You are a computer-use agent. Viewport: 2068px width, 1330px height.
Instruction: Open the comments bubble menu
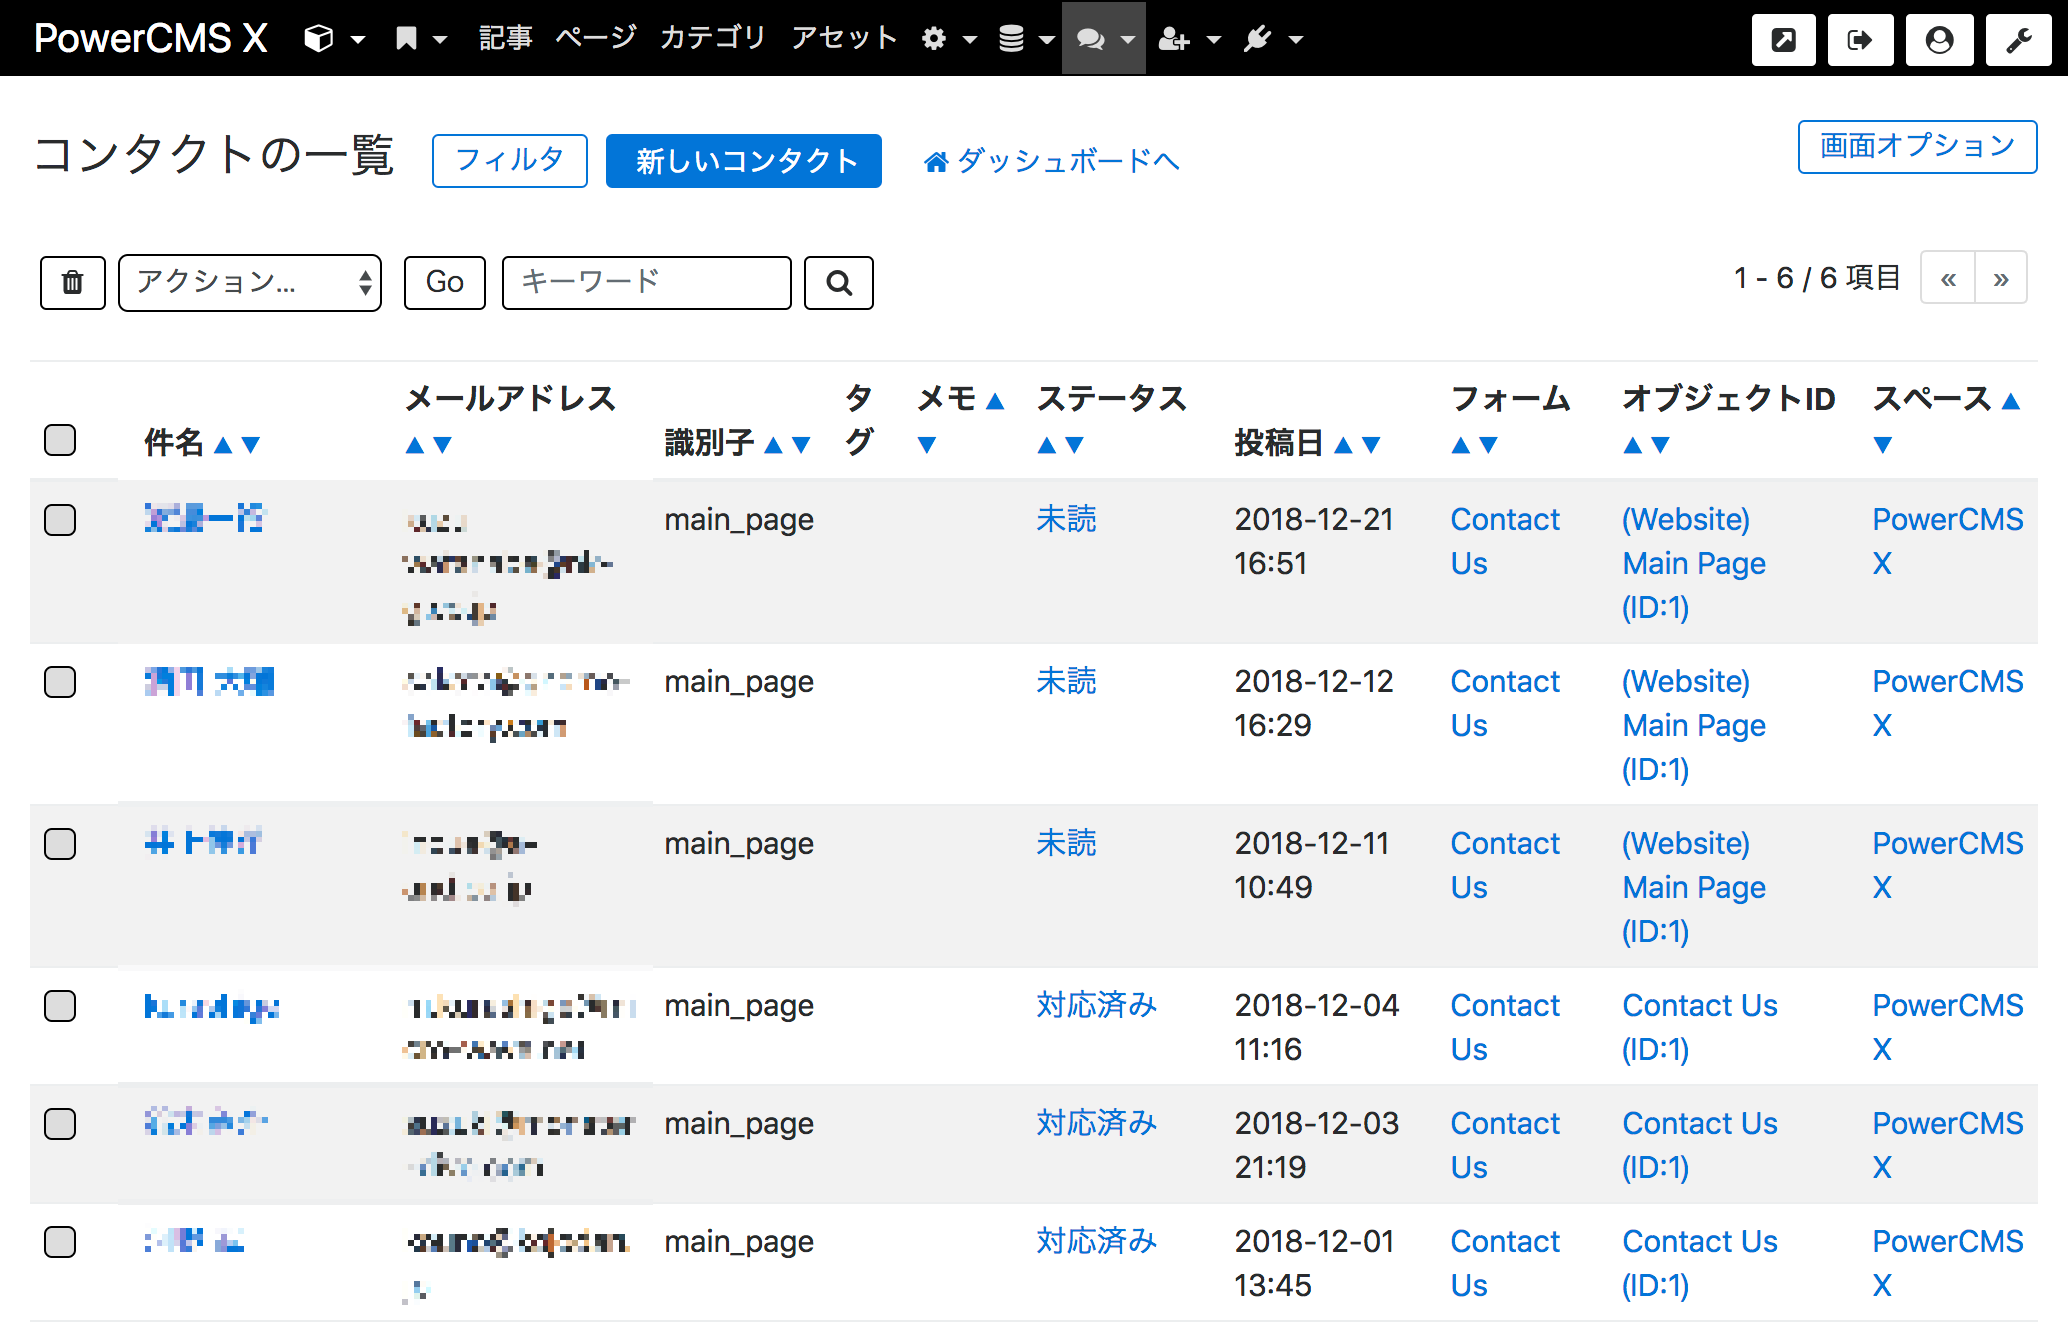(1104, 39)
